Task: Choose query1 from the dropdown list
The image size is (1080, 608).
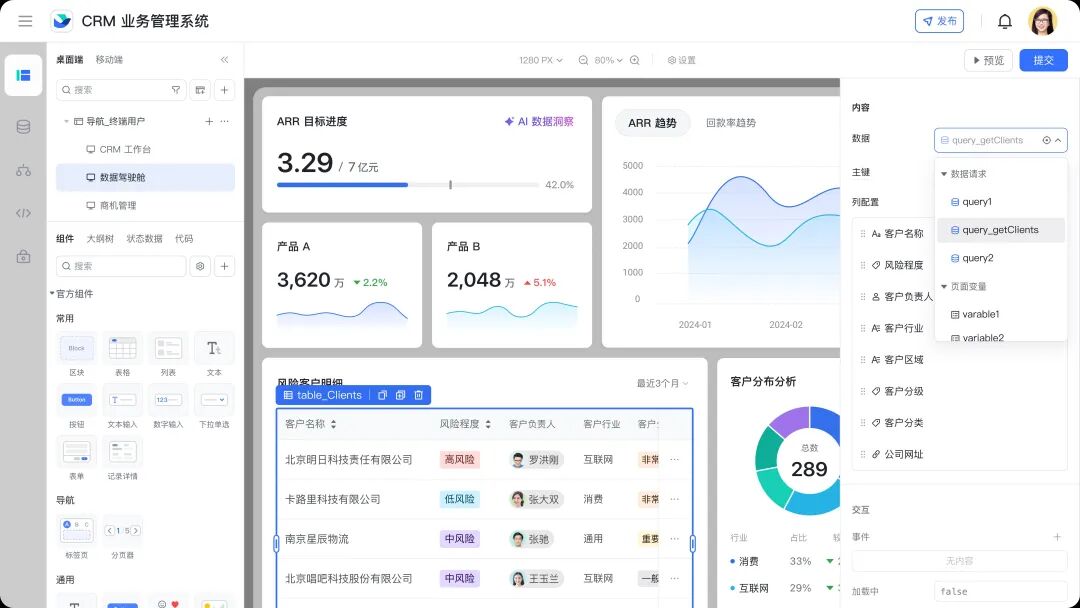Action: tap(1001, 202)
